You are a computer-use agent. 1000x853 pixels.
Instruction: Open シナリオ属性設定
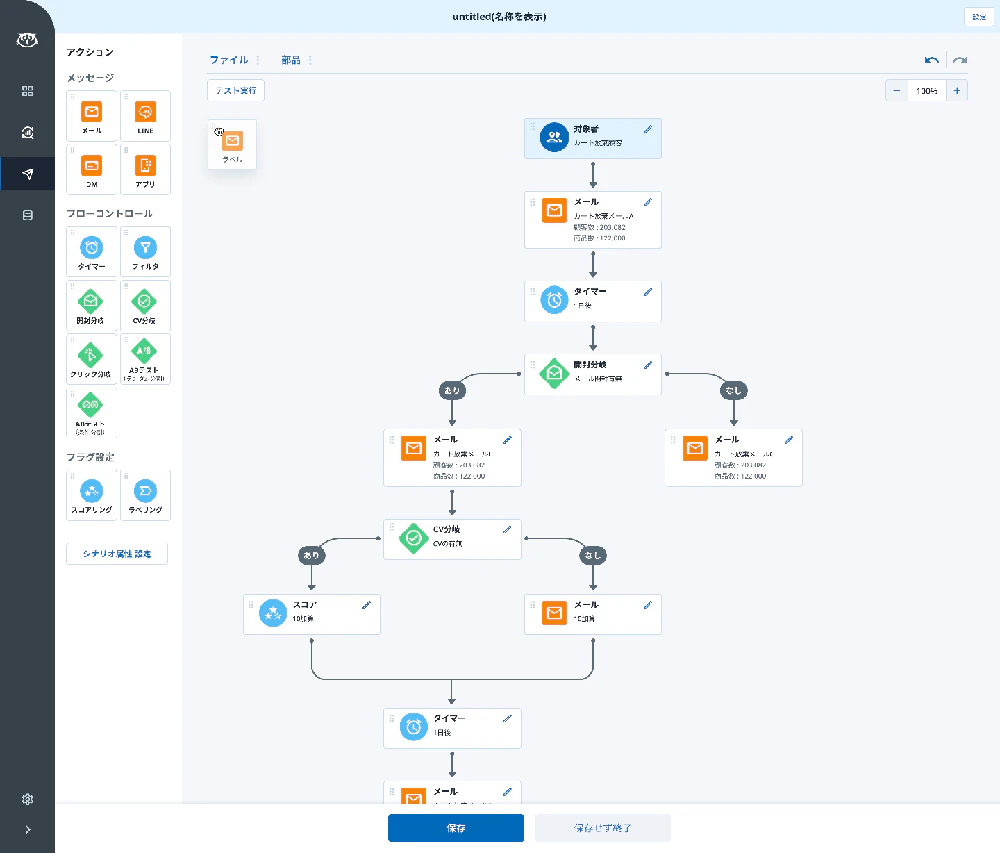(117, 554)
